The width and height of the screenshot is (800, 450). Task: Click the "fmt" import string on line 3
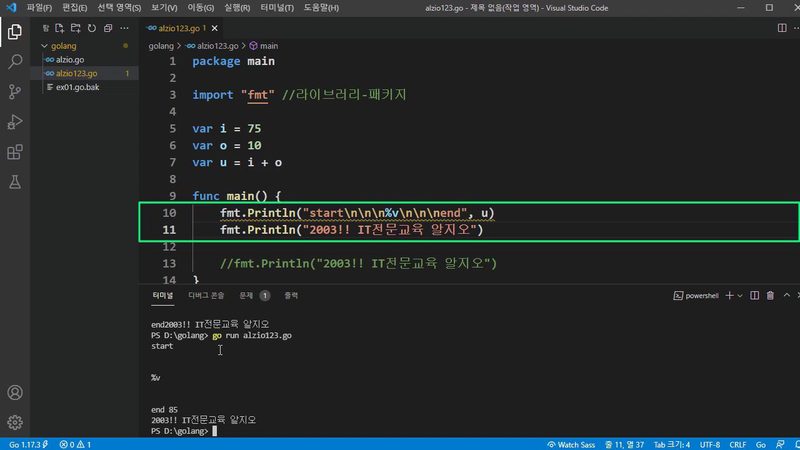[258, 95]
